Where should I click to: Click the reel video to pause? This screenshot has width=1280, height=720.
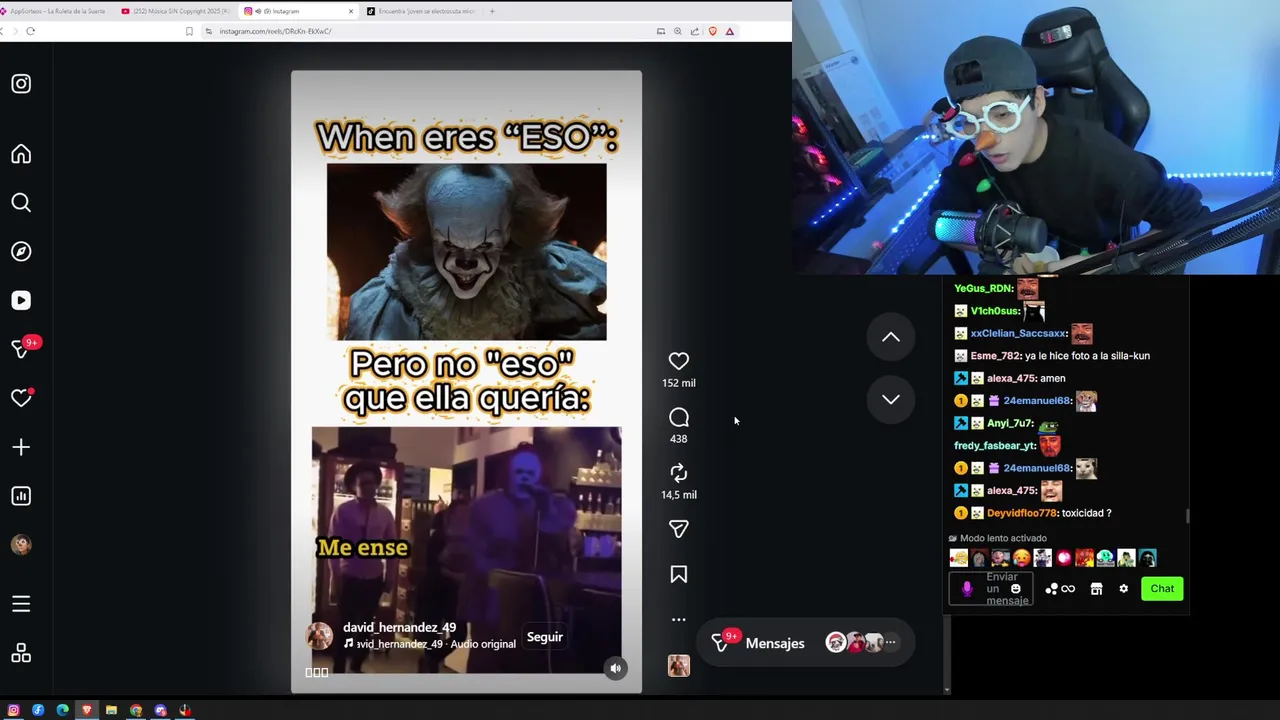(466, 381)
